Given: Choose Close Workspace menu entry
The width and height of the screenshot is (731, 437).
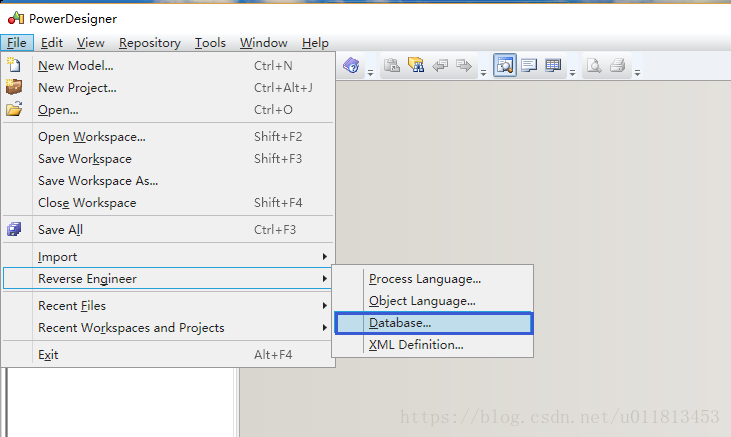Looking at the screenshot, I should point(168,202).
